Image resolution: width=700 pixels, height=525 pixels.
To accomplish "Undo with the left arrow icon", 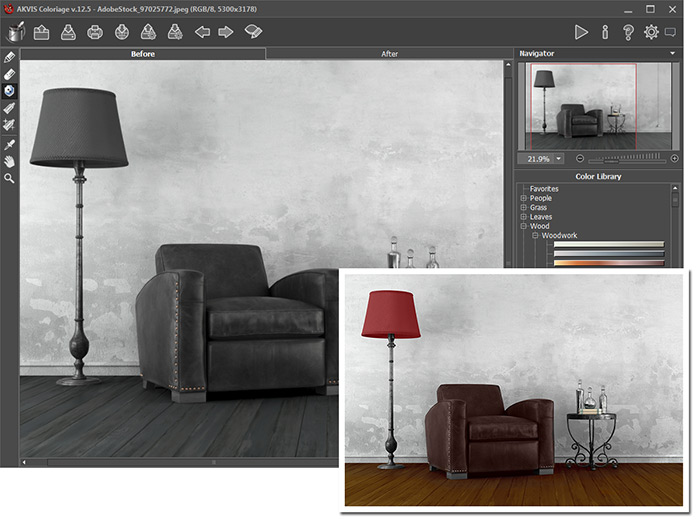I will pos(202,32).
